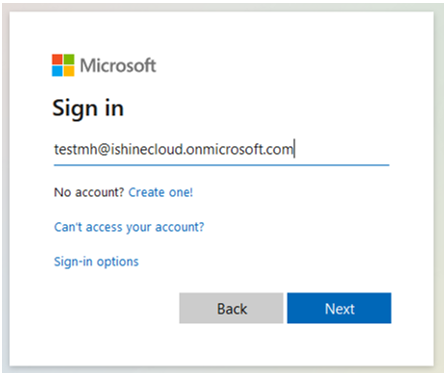Click empty space right of the email text
445x373 pixels.
343,149
